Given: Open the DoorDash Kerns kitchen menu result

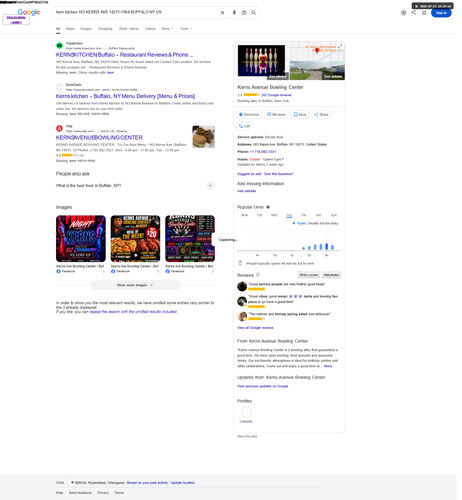Looking at the screenshot, I should click(x=125, y=96).
